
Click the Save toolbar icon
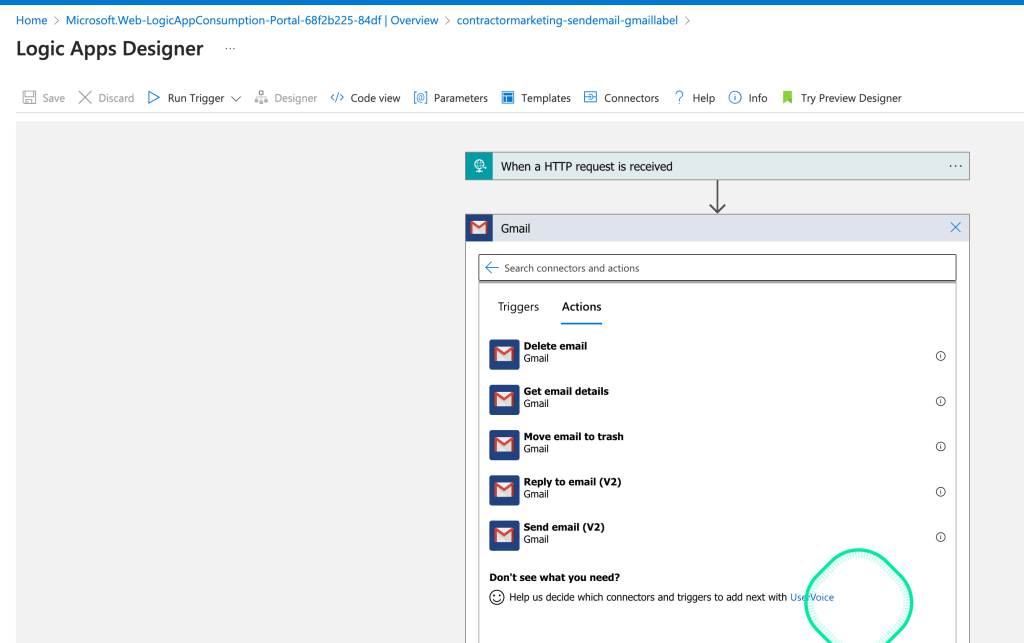pyautogui.click(x=29, y=98)
